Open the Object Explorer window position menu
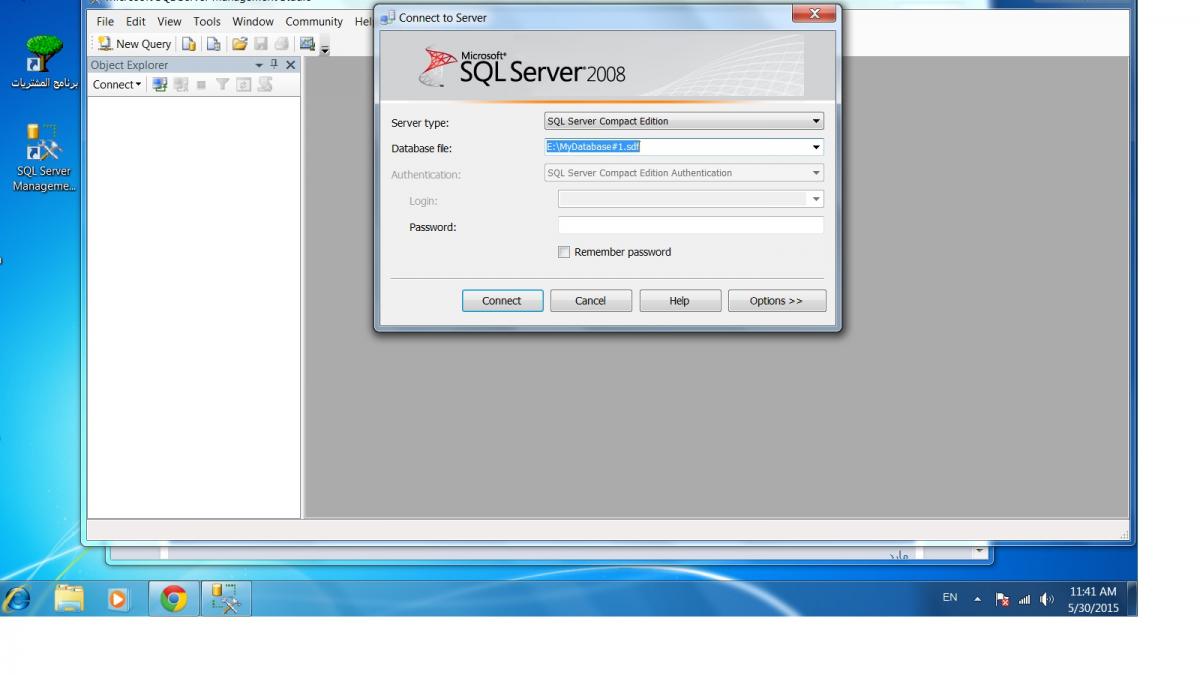This screenshot has height=675, width=1200. [260, 65]
